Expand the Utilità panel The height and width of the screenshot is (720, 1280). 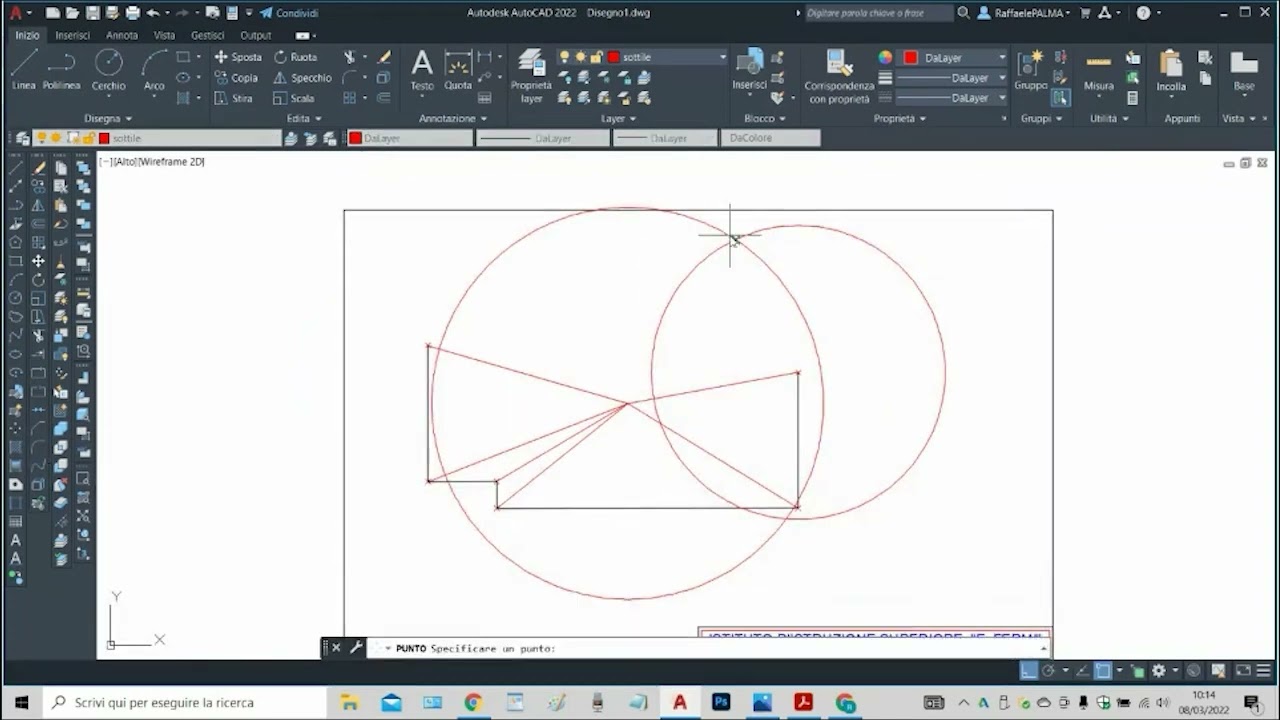tap(1109, 118)
